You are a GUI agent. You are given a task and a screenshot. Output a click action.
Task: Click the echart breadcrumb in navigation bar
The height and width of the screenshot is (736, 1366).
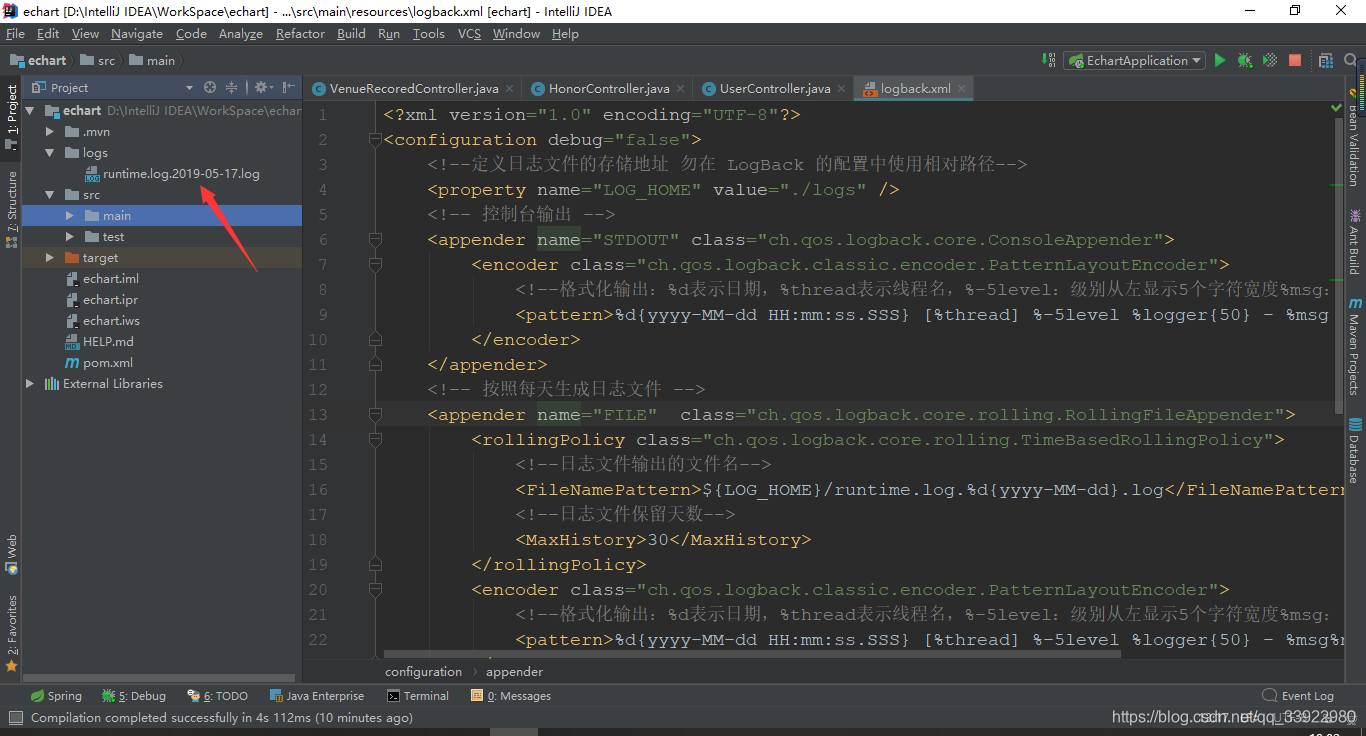(37, 61)
